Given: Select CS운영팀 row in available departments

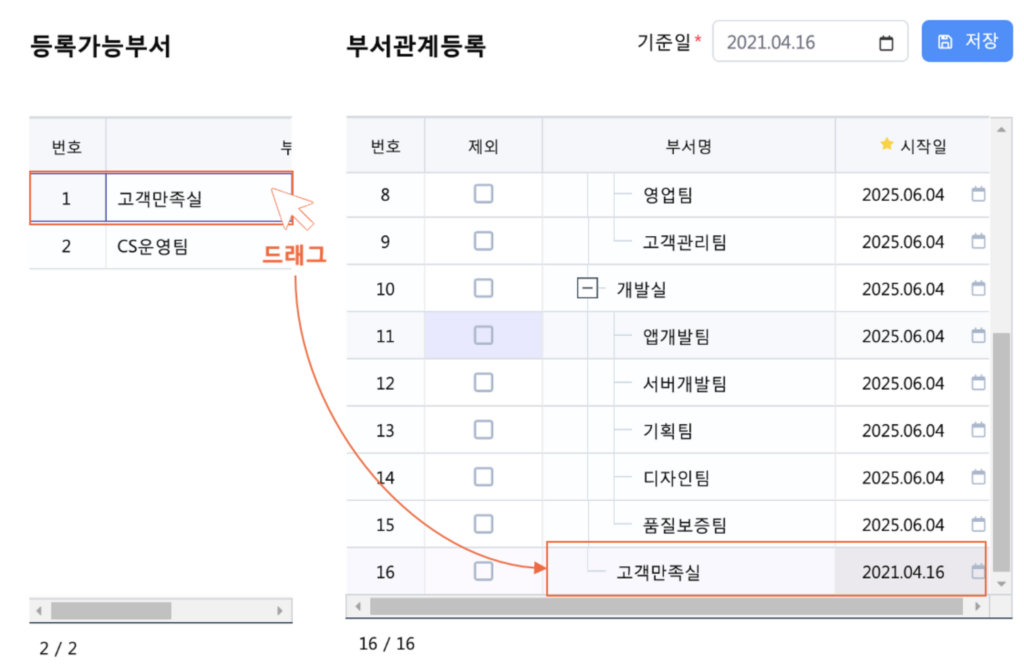Looking at the screenshot, I should (x=160, y=246).
